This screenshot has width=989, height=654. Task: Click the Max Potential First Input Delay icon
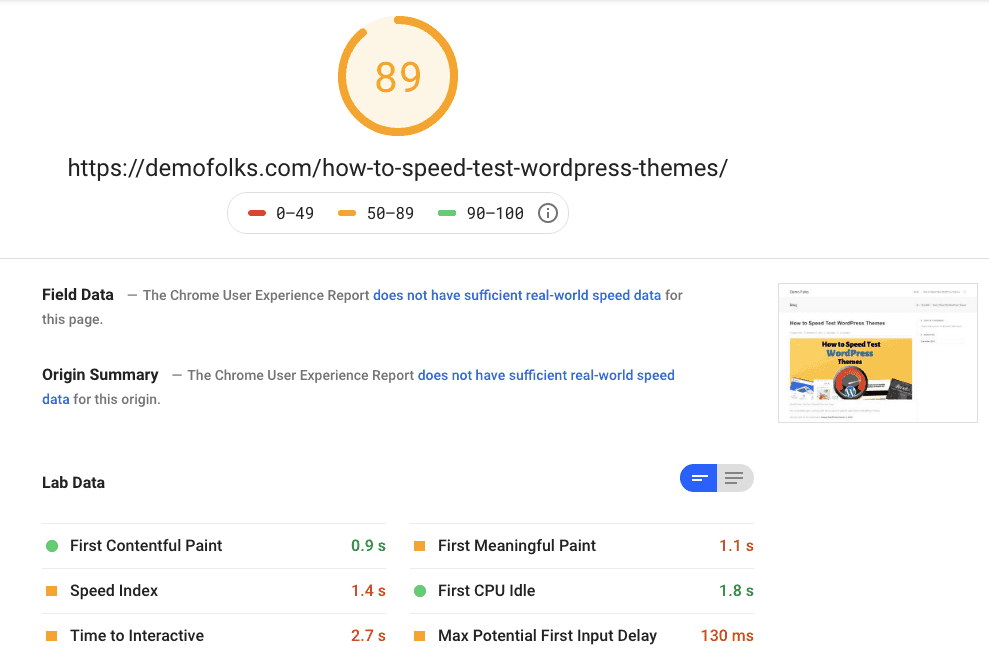click(420, 636)
